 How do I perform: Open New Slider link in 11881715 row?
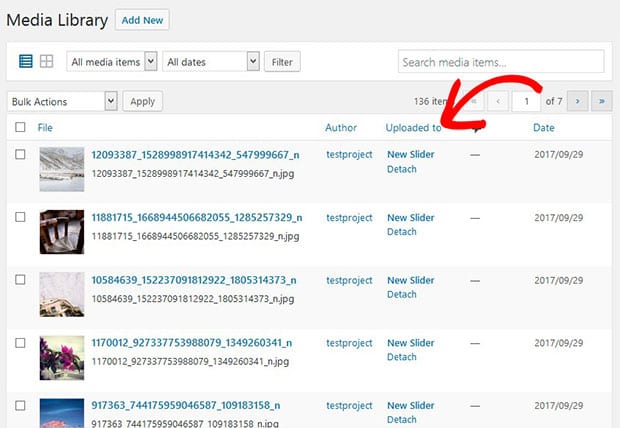[x=411, y=218]
